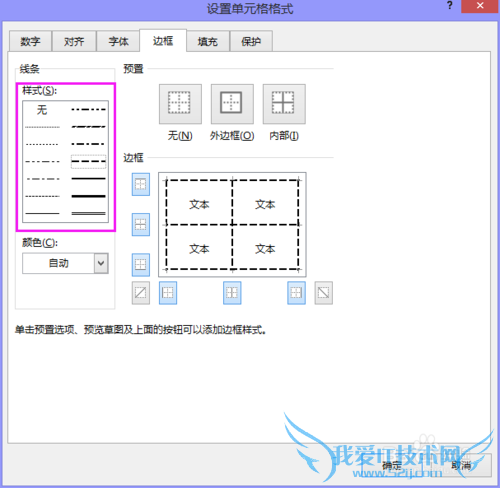
Task: Click the bottom-right 文本 preview cell
Action: point(265,249)
